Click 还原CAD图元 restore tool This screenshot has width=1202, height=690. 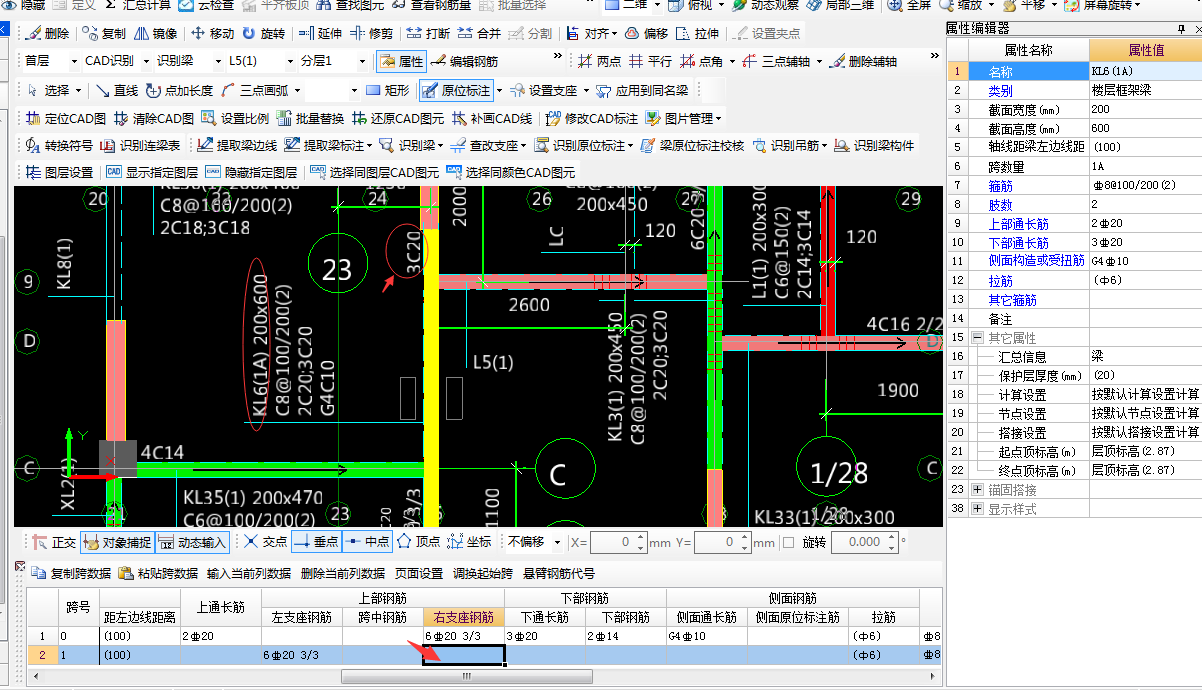398,118
